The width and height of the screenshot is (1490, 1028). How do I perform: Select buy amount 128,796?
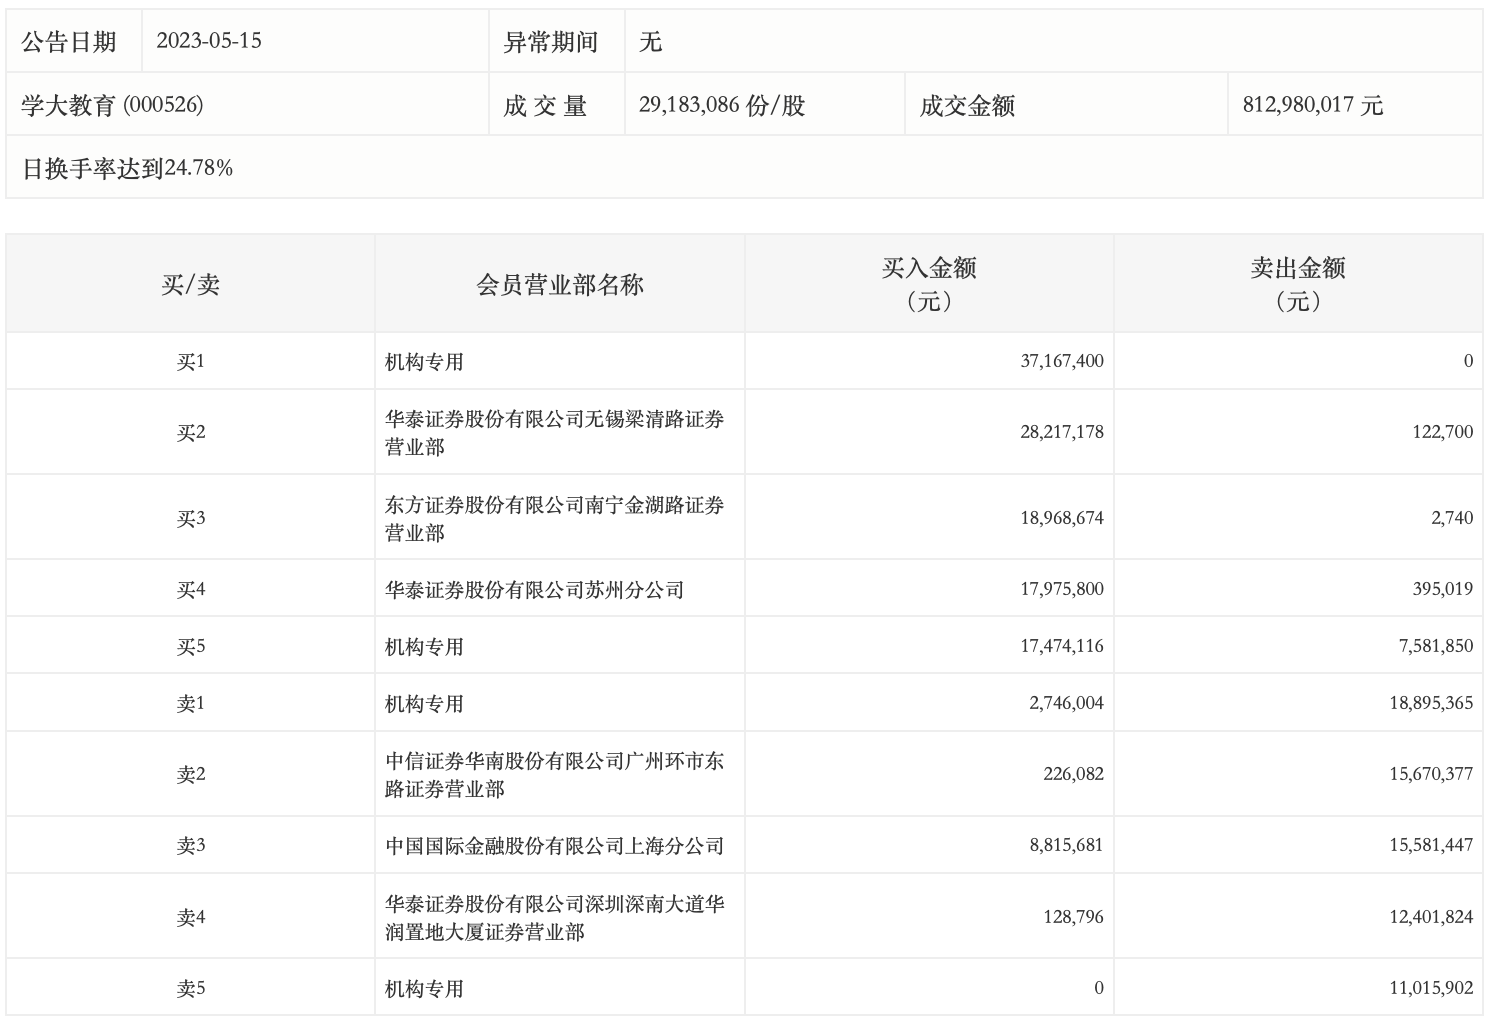point(1073,917)
